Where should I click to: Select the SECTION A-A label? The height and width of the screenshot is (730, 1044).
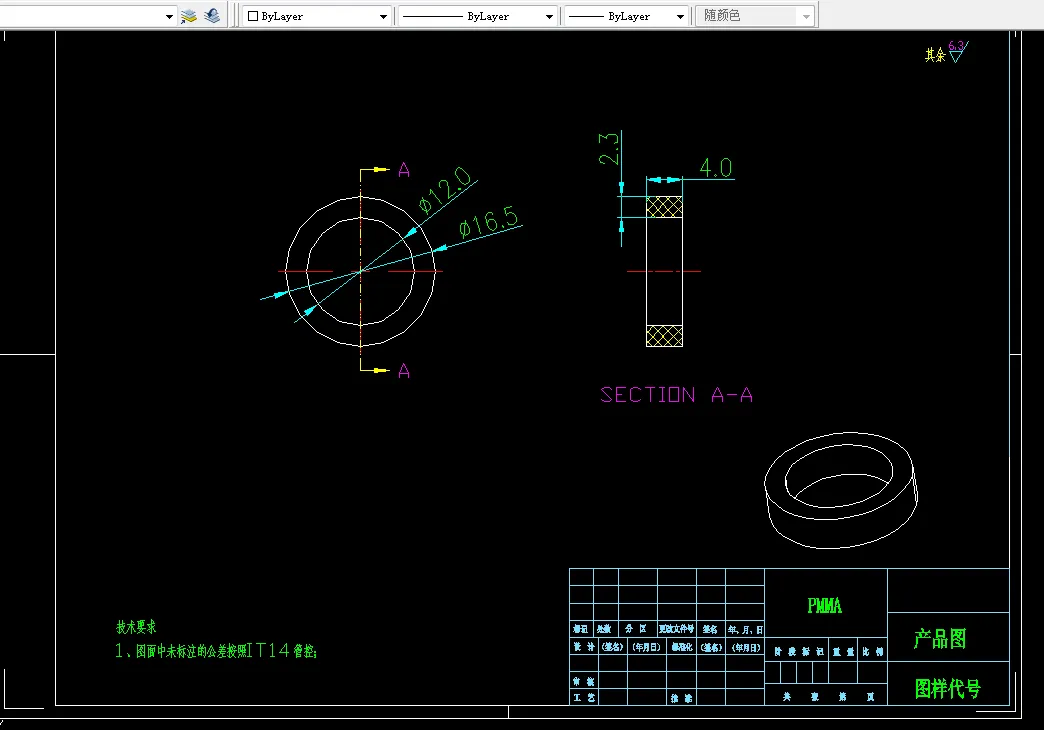tap(676, 395)
